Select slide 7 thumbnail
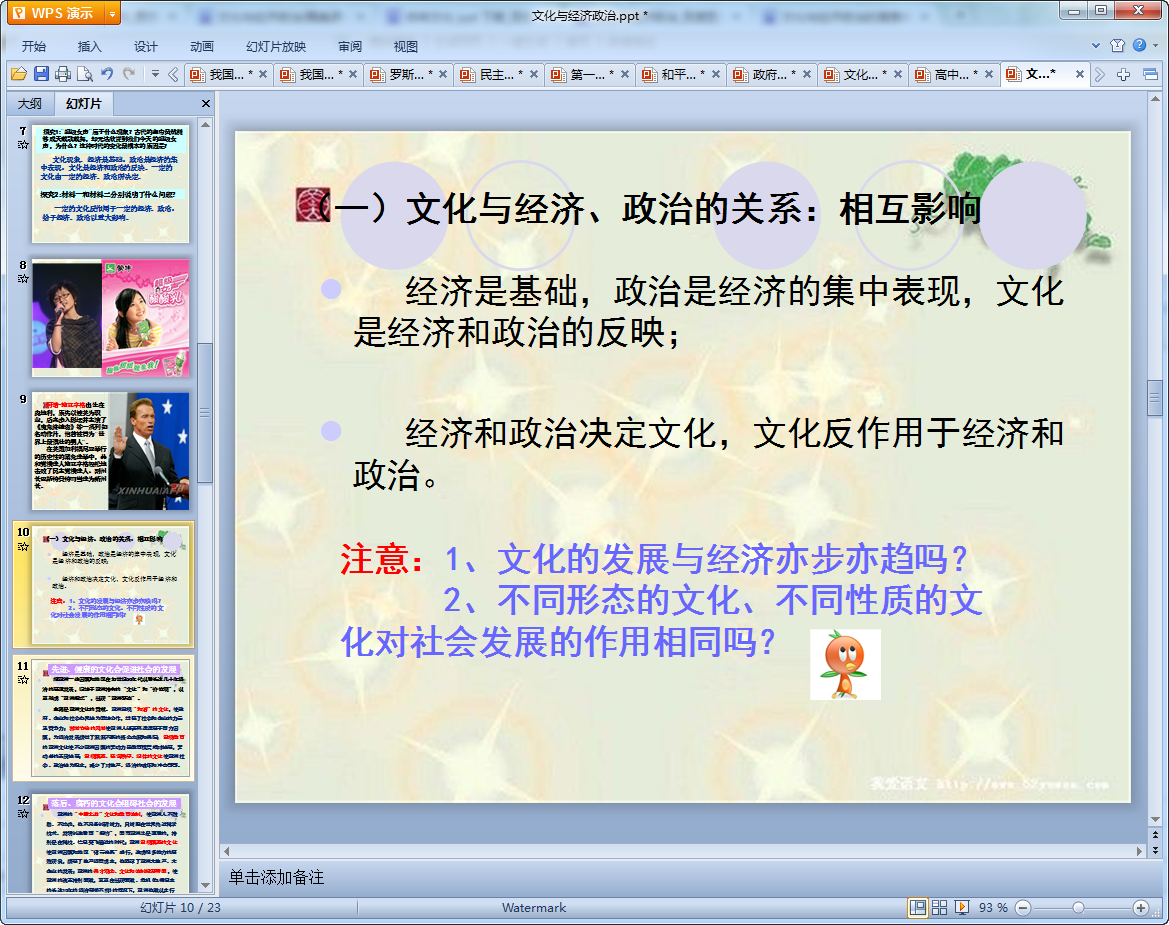The width and height of the screenshot is (1169, 925). click(x=110, y=183)
